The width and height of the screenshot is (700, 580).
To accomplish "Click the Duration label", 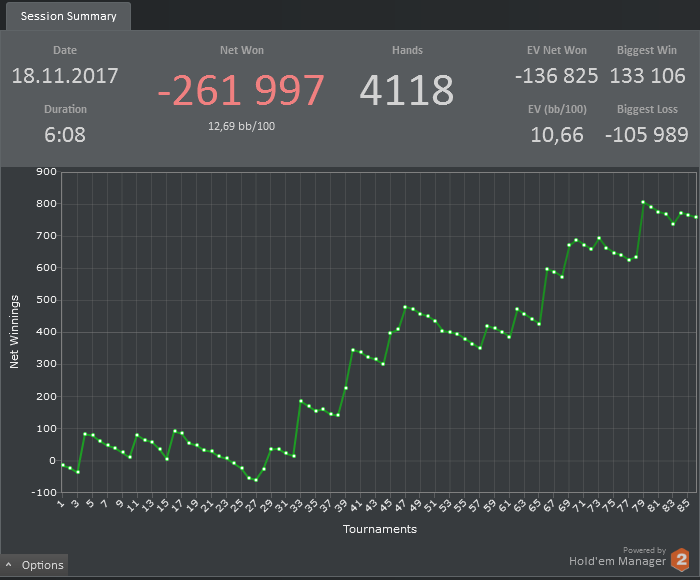I will [x=65, y=109].
